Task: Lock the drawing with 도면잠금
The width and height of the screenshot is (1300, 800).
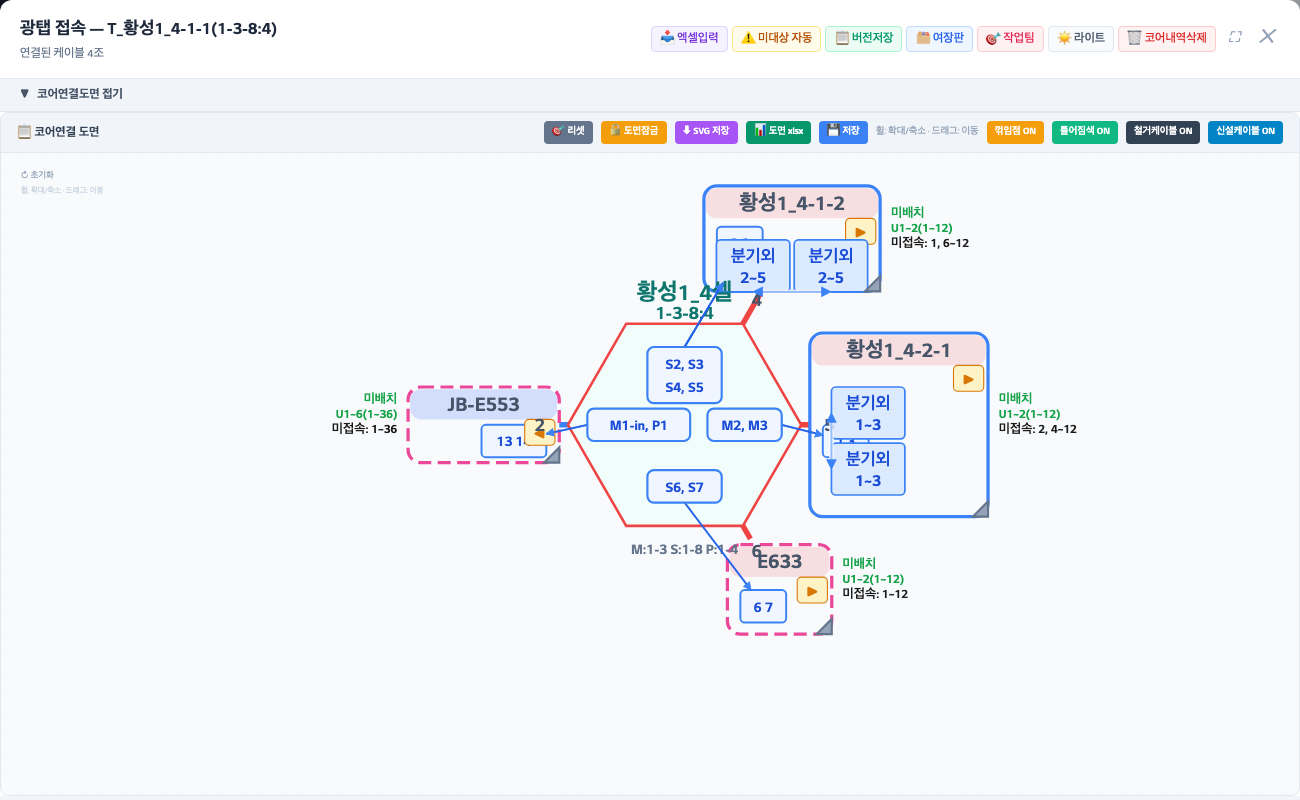Action: coord(634,131)
